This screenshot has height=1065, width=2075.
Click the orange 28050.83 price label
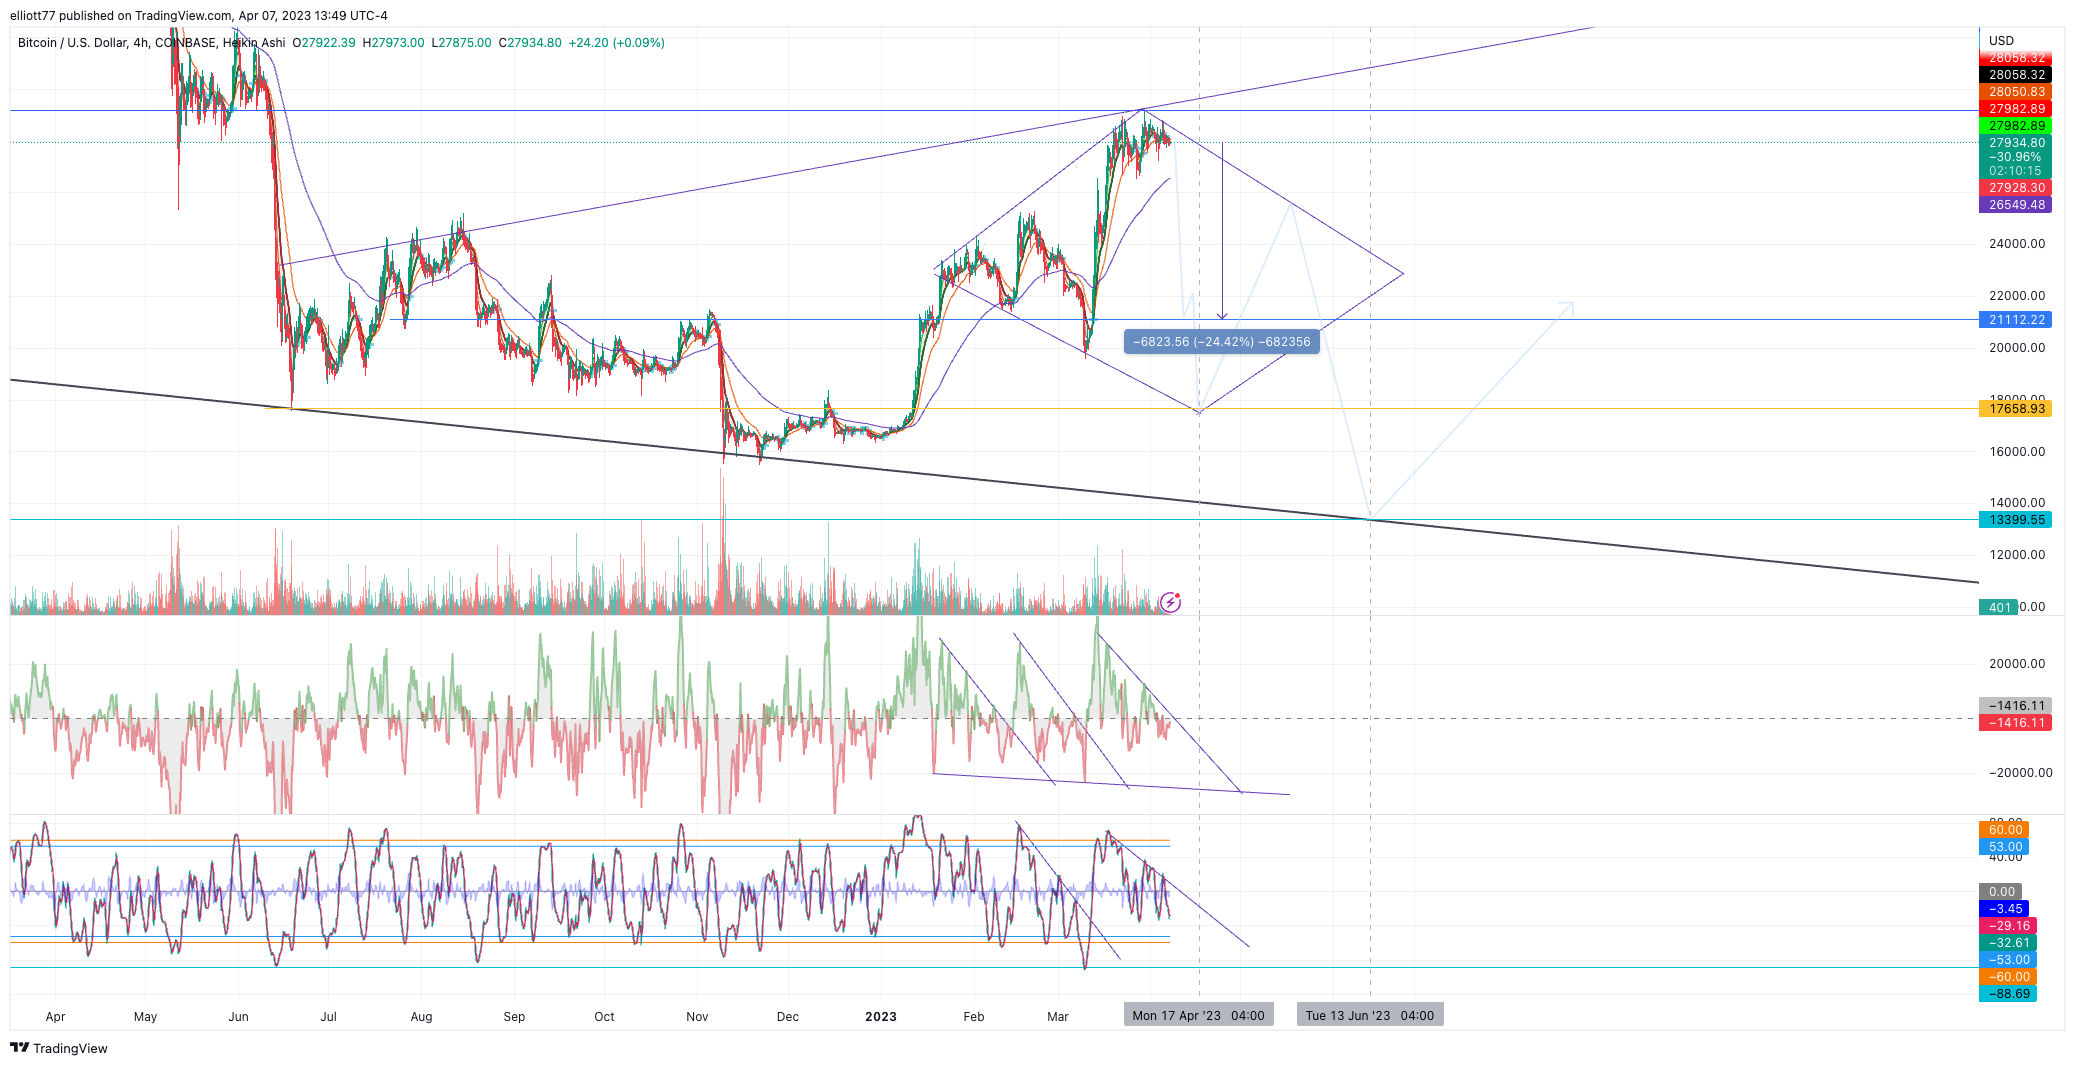pyautogui.click(x=2015, y=92)
